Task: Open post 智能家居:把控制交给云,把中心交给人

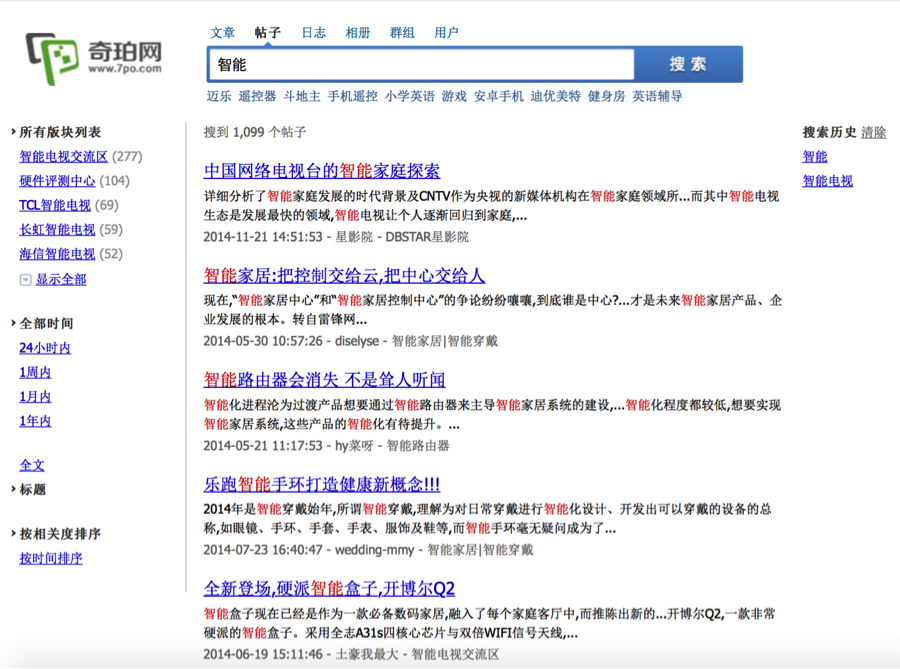Action: (344, 275)
